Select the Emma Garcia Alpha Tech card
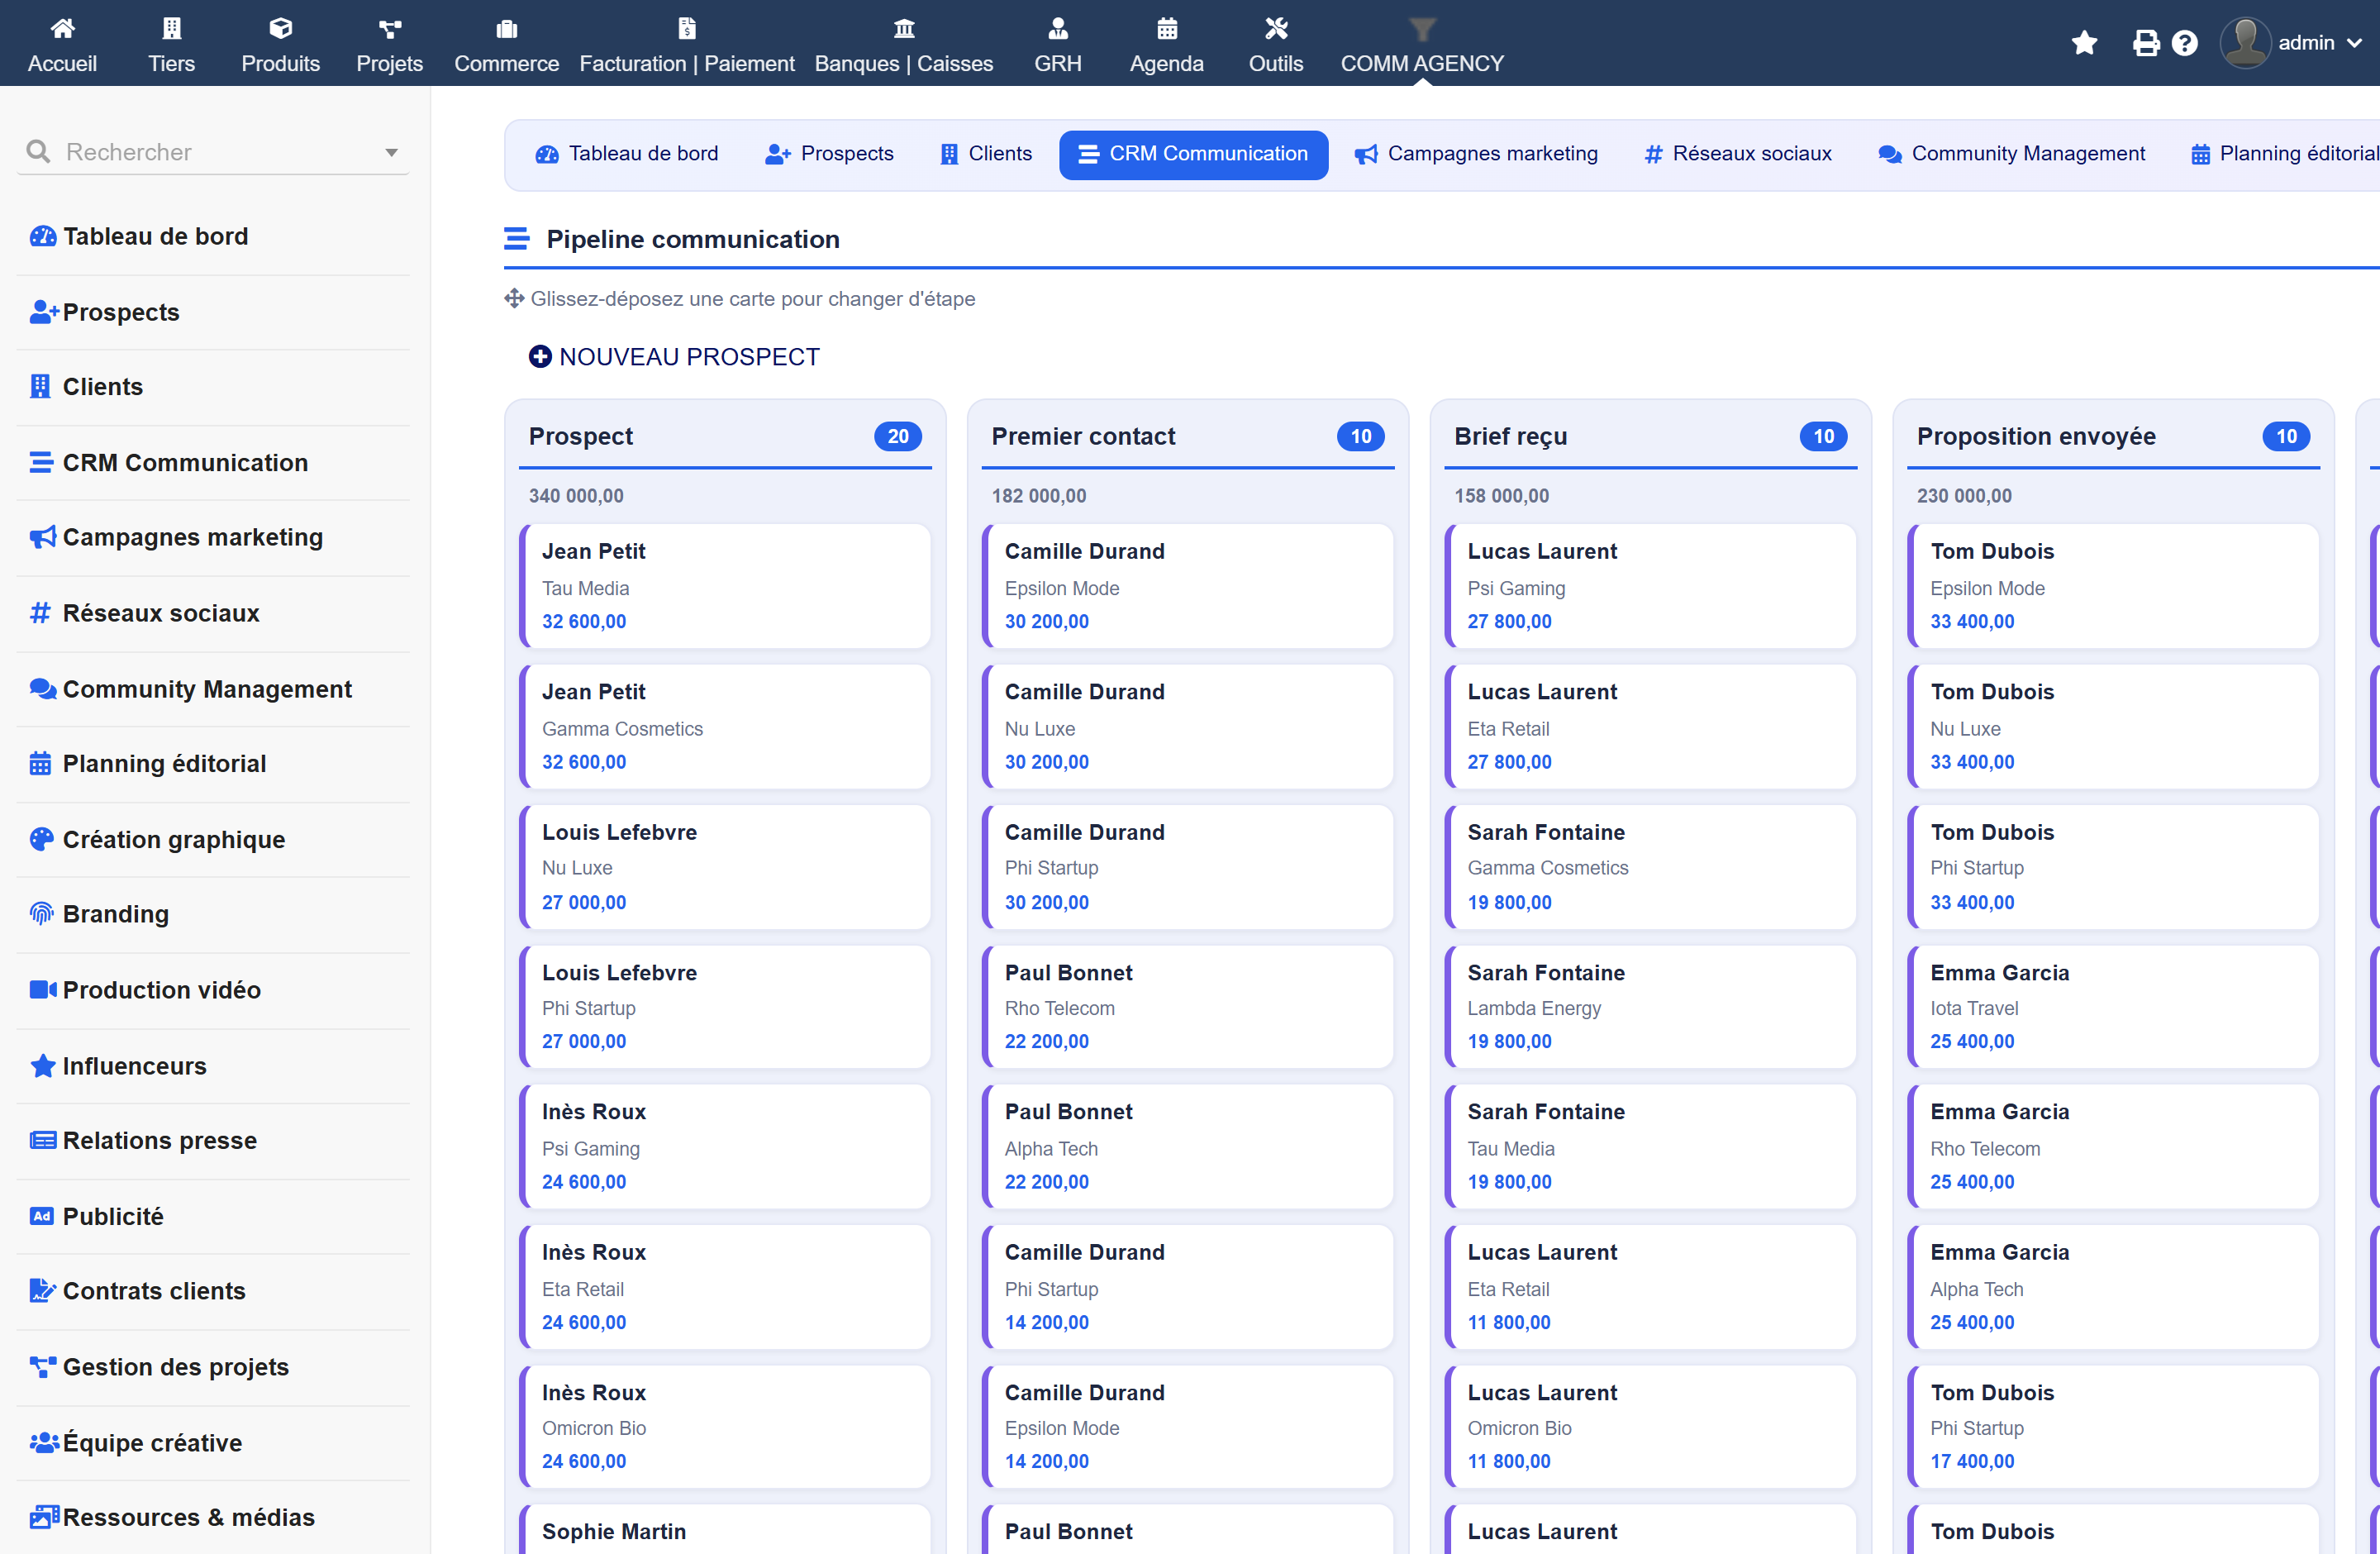Image resolution: width=2380 pixels, height=1554 pixels. click(2114, 1286)
